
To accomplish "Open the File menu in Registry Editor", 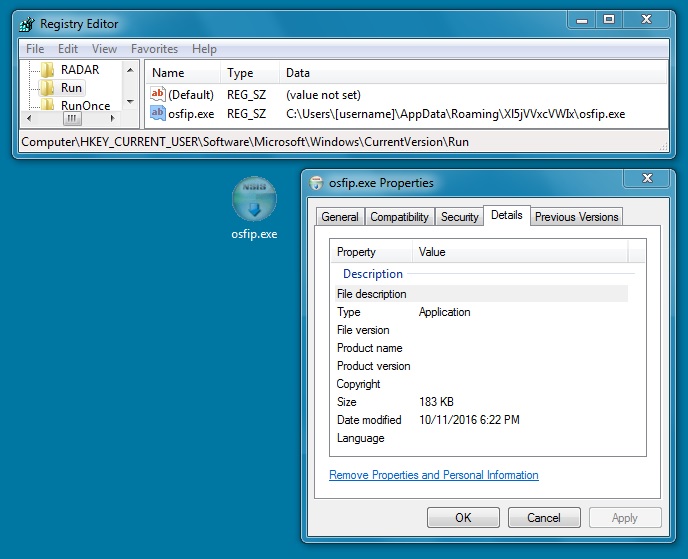I will tap(35, 49).
